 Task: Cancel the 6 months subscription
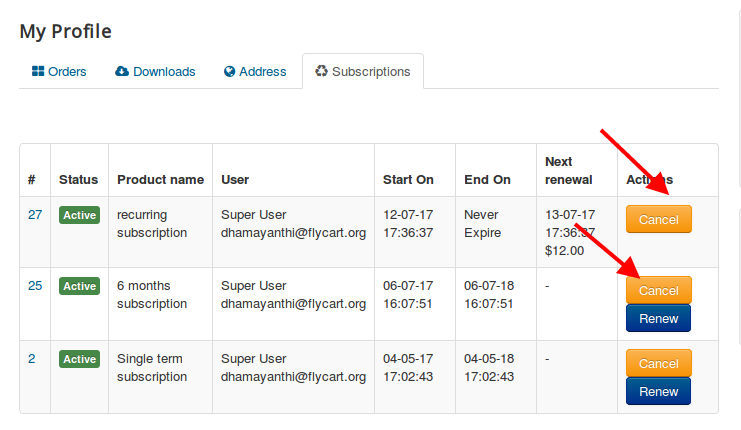pyautogui.click(x=658, y=290)
